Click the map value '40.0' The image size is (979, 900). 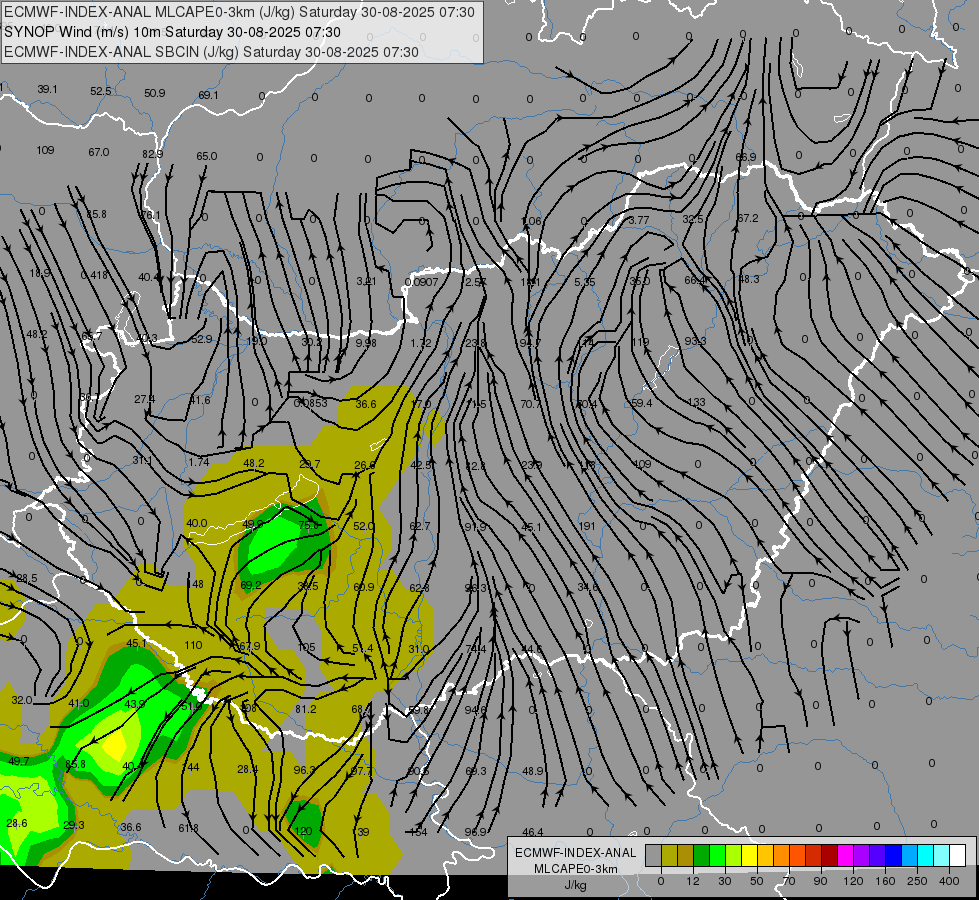(197, 523)
